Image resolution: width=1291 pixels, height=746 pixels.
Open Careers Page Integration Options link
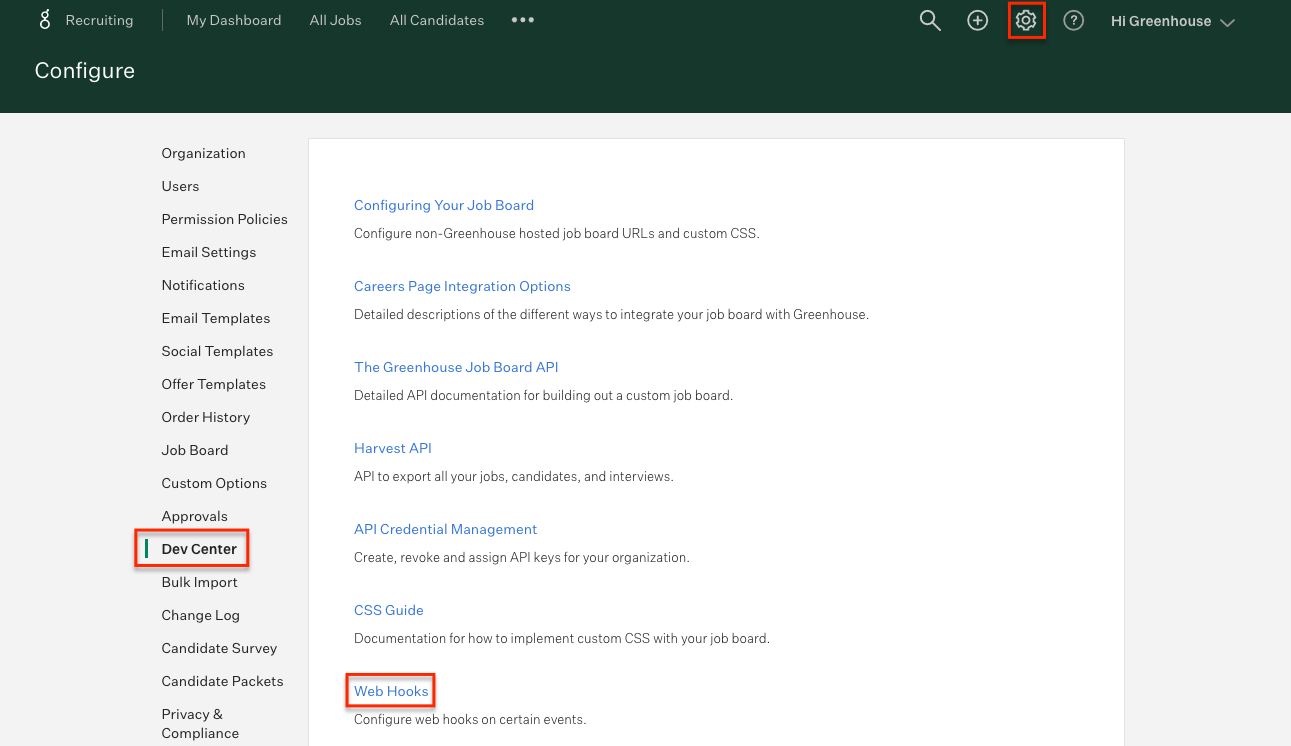[462, 286]
